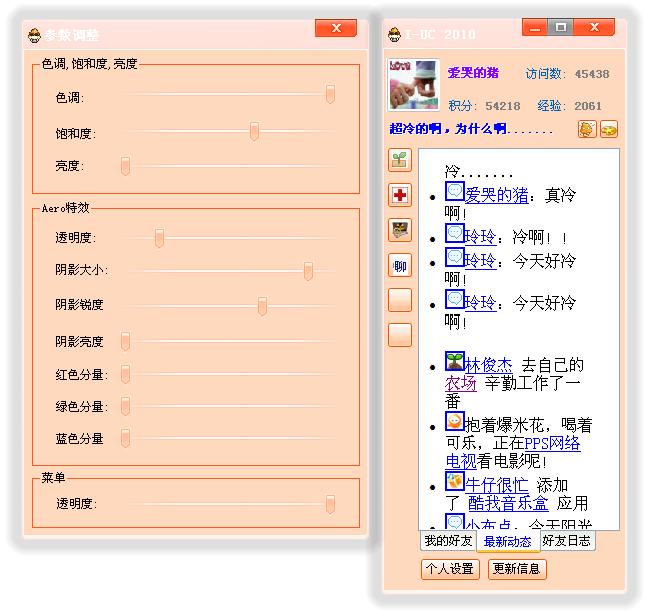Image resolution: width=646 pixels, height=615 pixels.
Task: Open the 牛仔很忙 link
Action: (497, 485)
